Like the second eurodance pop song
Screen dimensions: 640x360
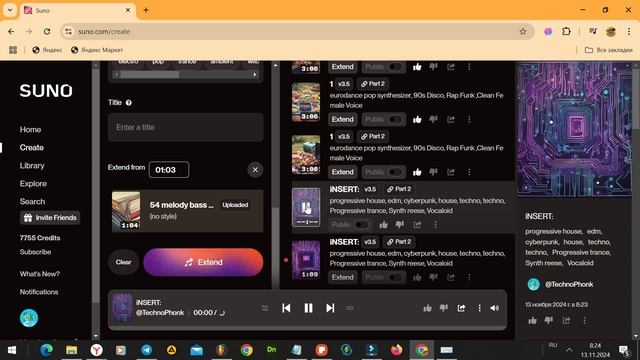pos(417,172)
